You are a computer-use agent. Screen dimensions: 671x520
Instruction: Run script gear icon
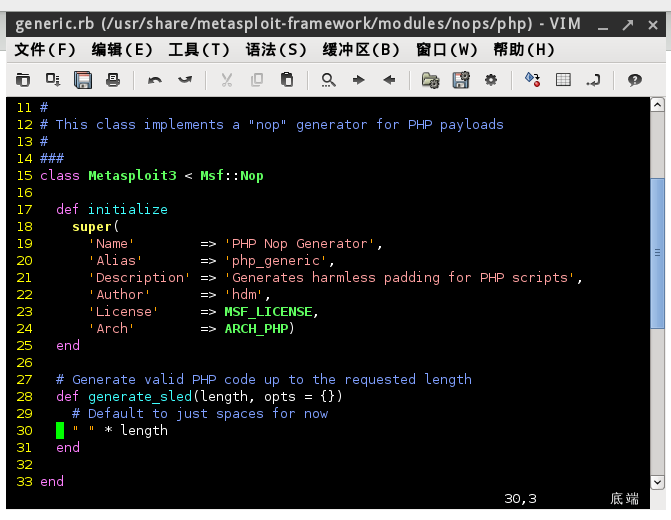pos(491,80)
